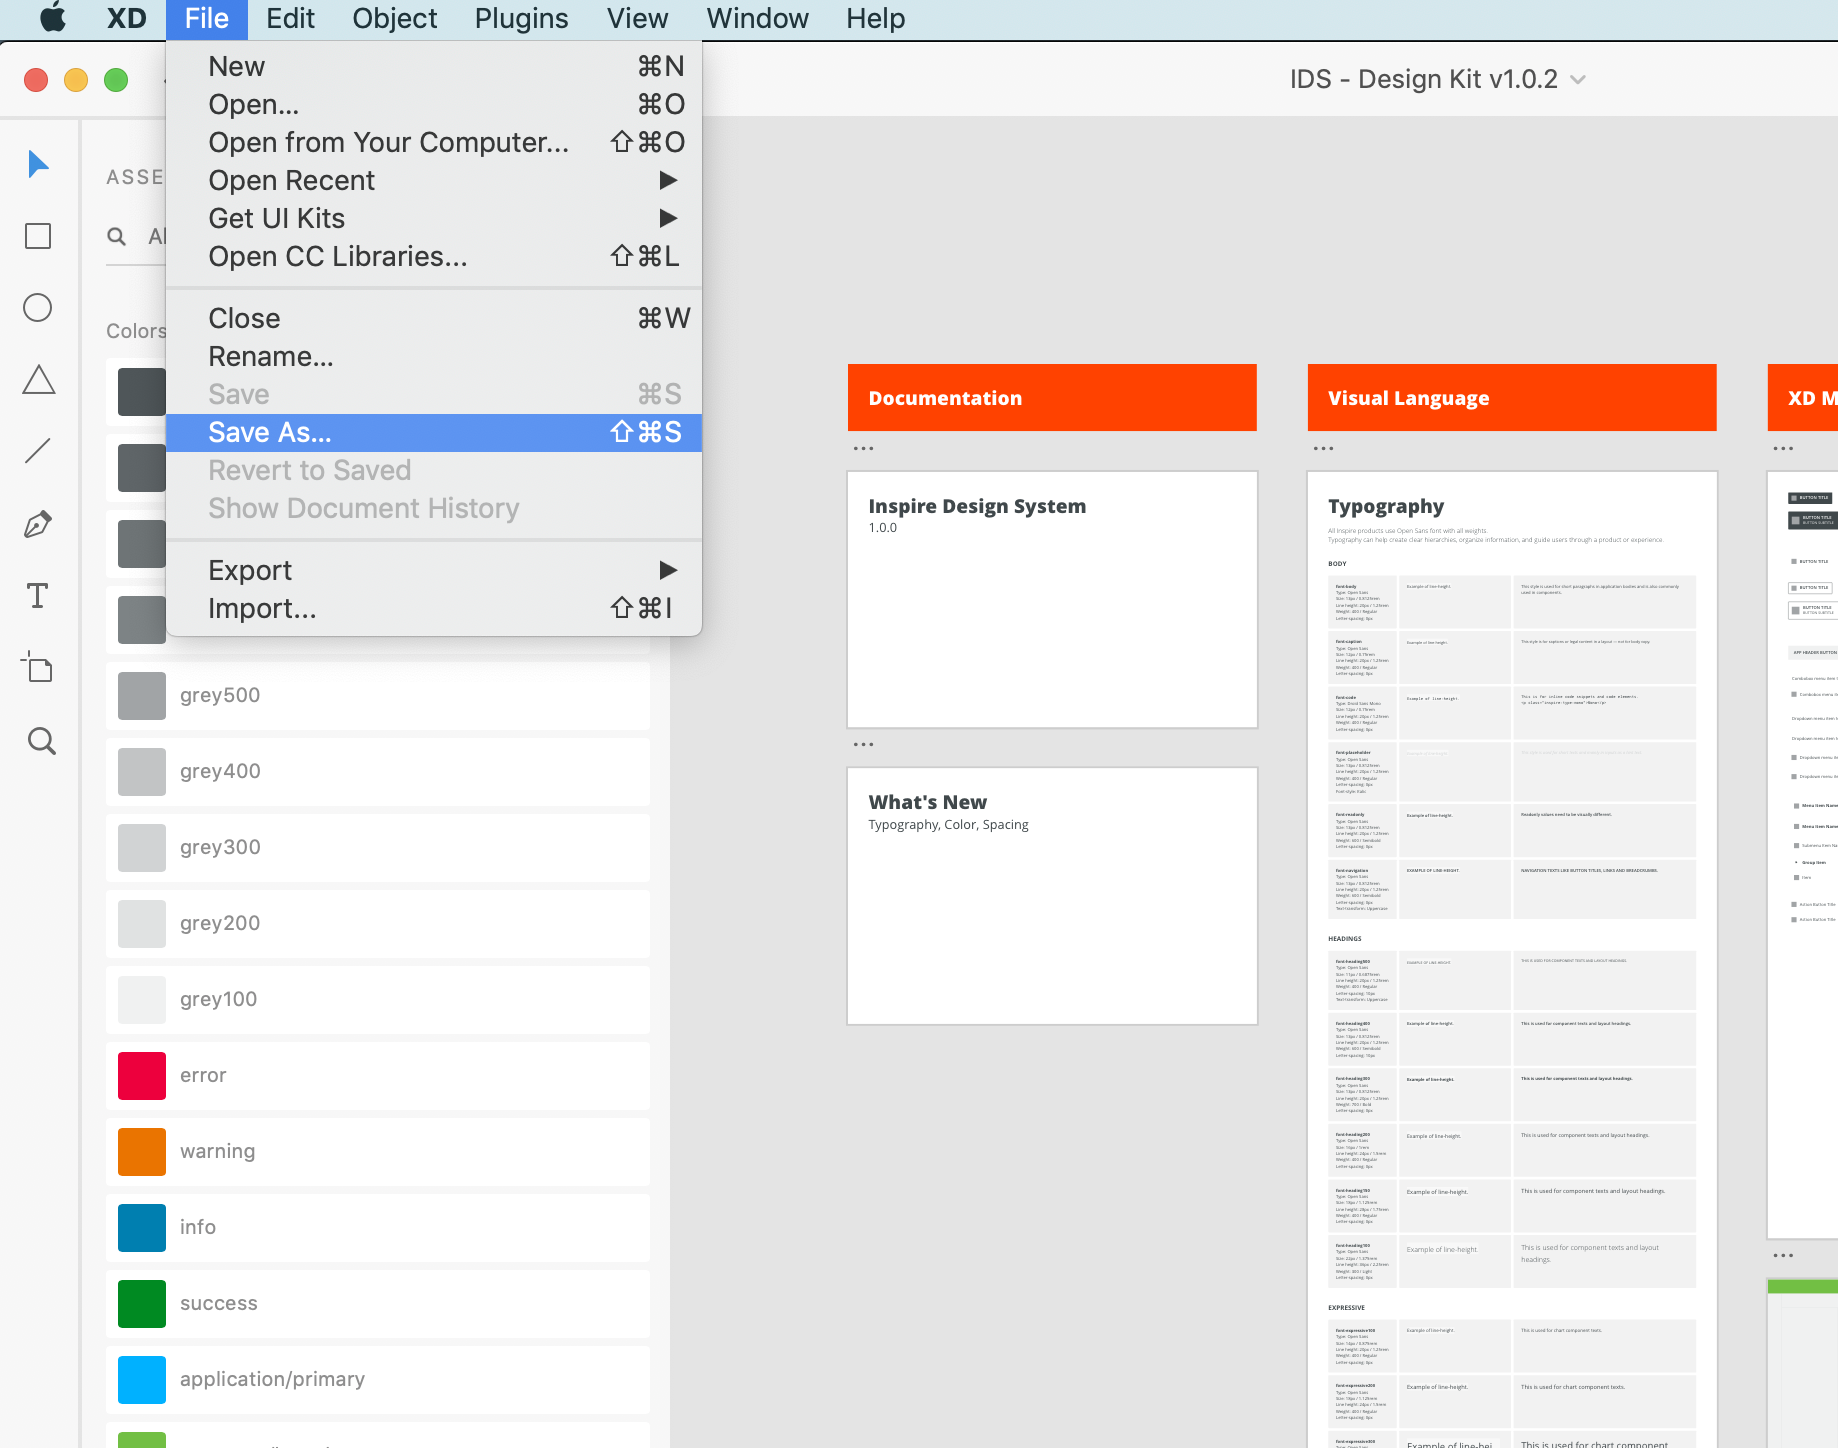This screenshot has height=1448, width=1838.
Task: Choose Import... from the File menu
Action: point(434,608)
